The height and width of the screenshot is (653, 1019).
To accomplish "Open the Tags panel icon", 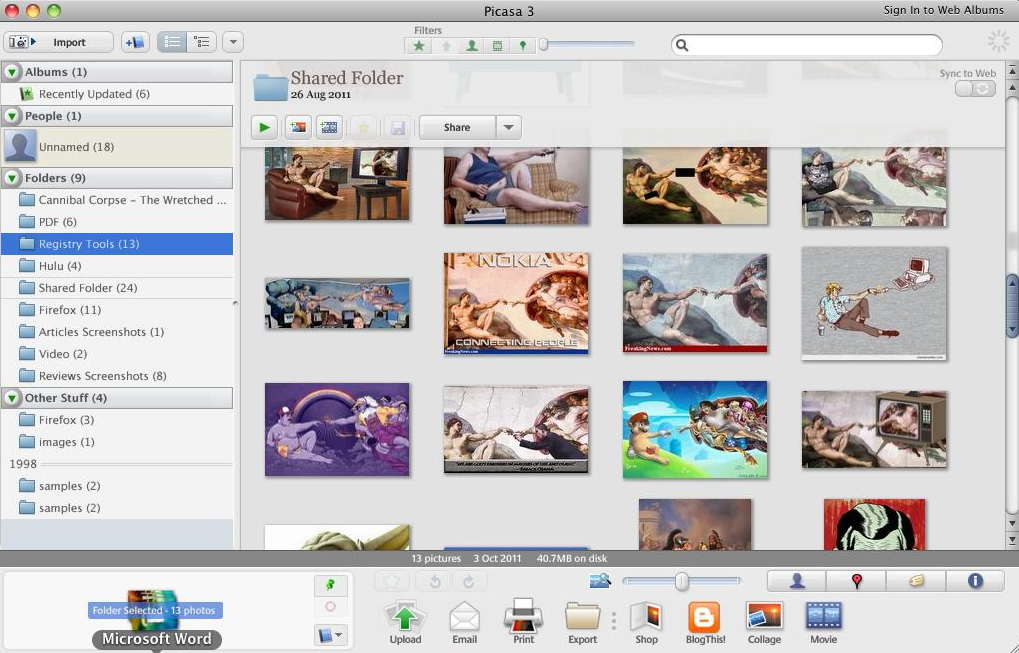I will [916, 581].
